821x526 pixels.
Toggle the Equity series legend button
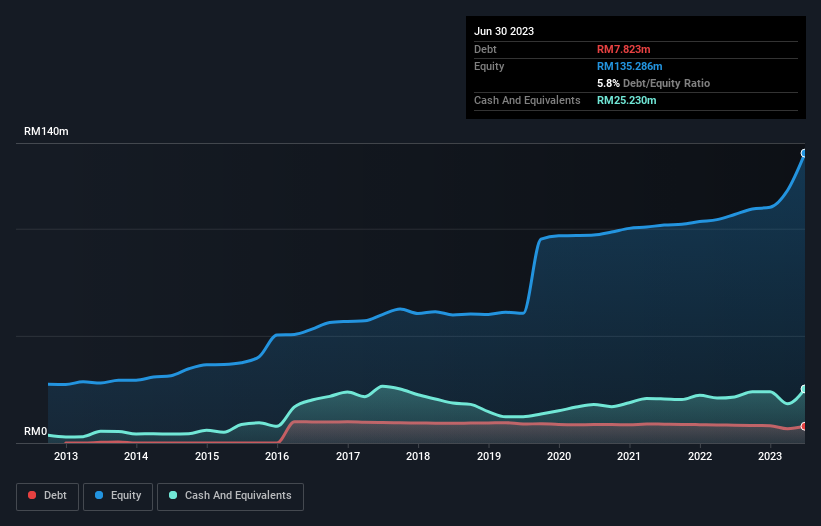pos(118,496)
